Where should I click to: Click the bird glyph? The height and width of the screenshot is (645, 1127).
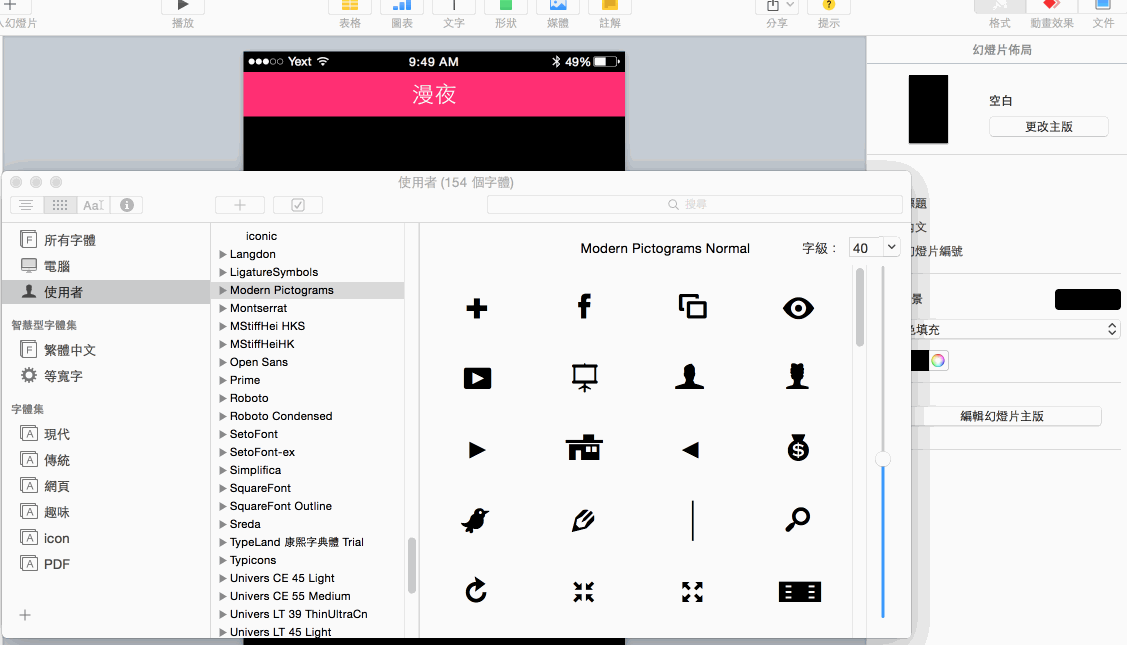tap(475, 520)
